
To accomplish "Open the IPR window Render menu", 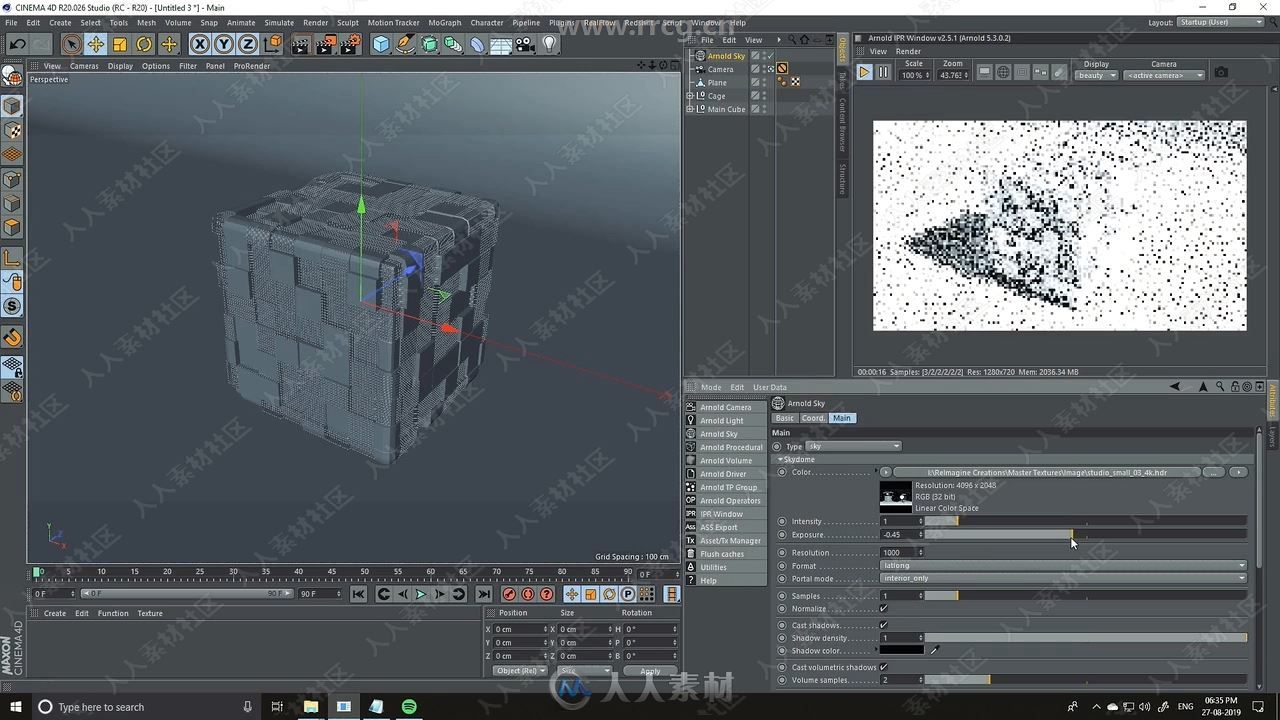I will pos(908,51).
